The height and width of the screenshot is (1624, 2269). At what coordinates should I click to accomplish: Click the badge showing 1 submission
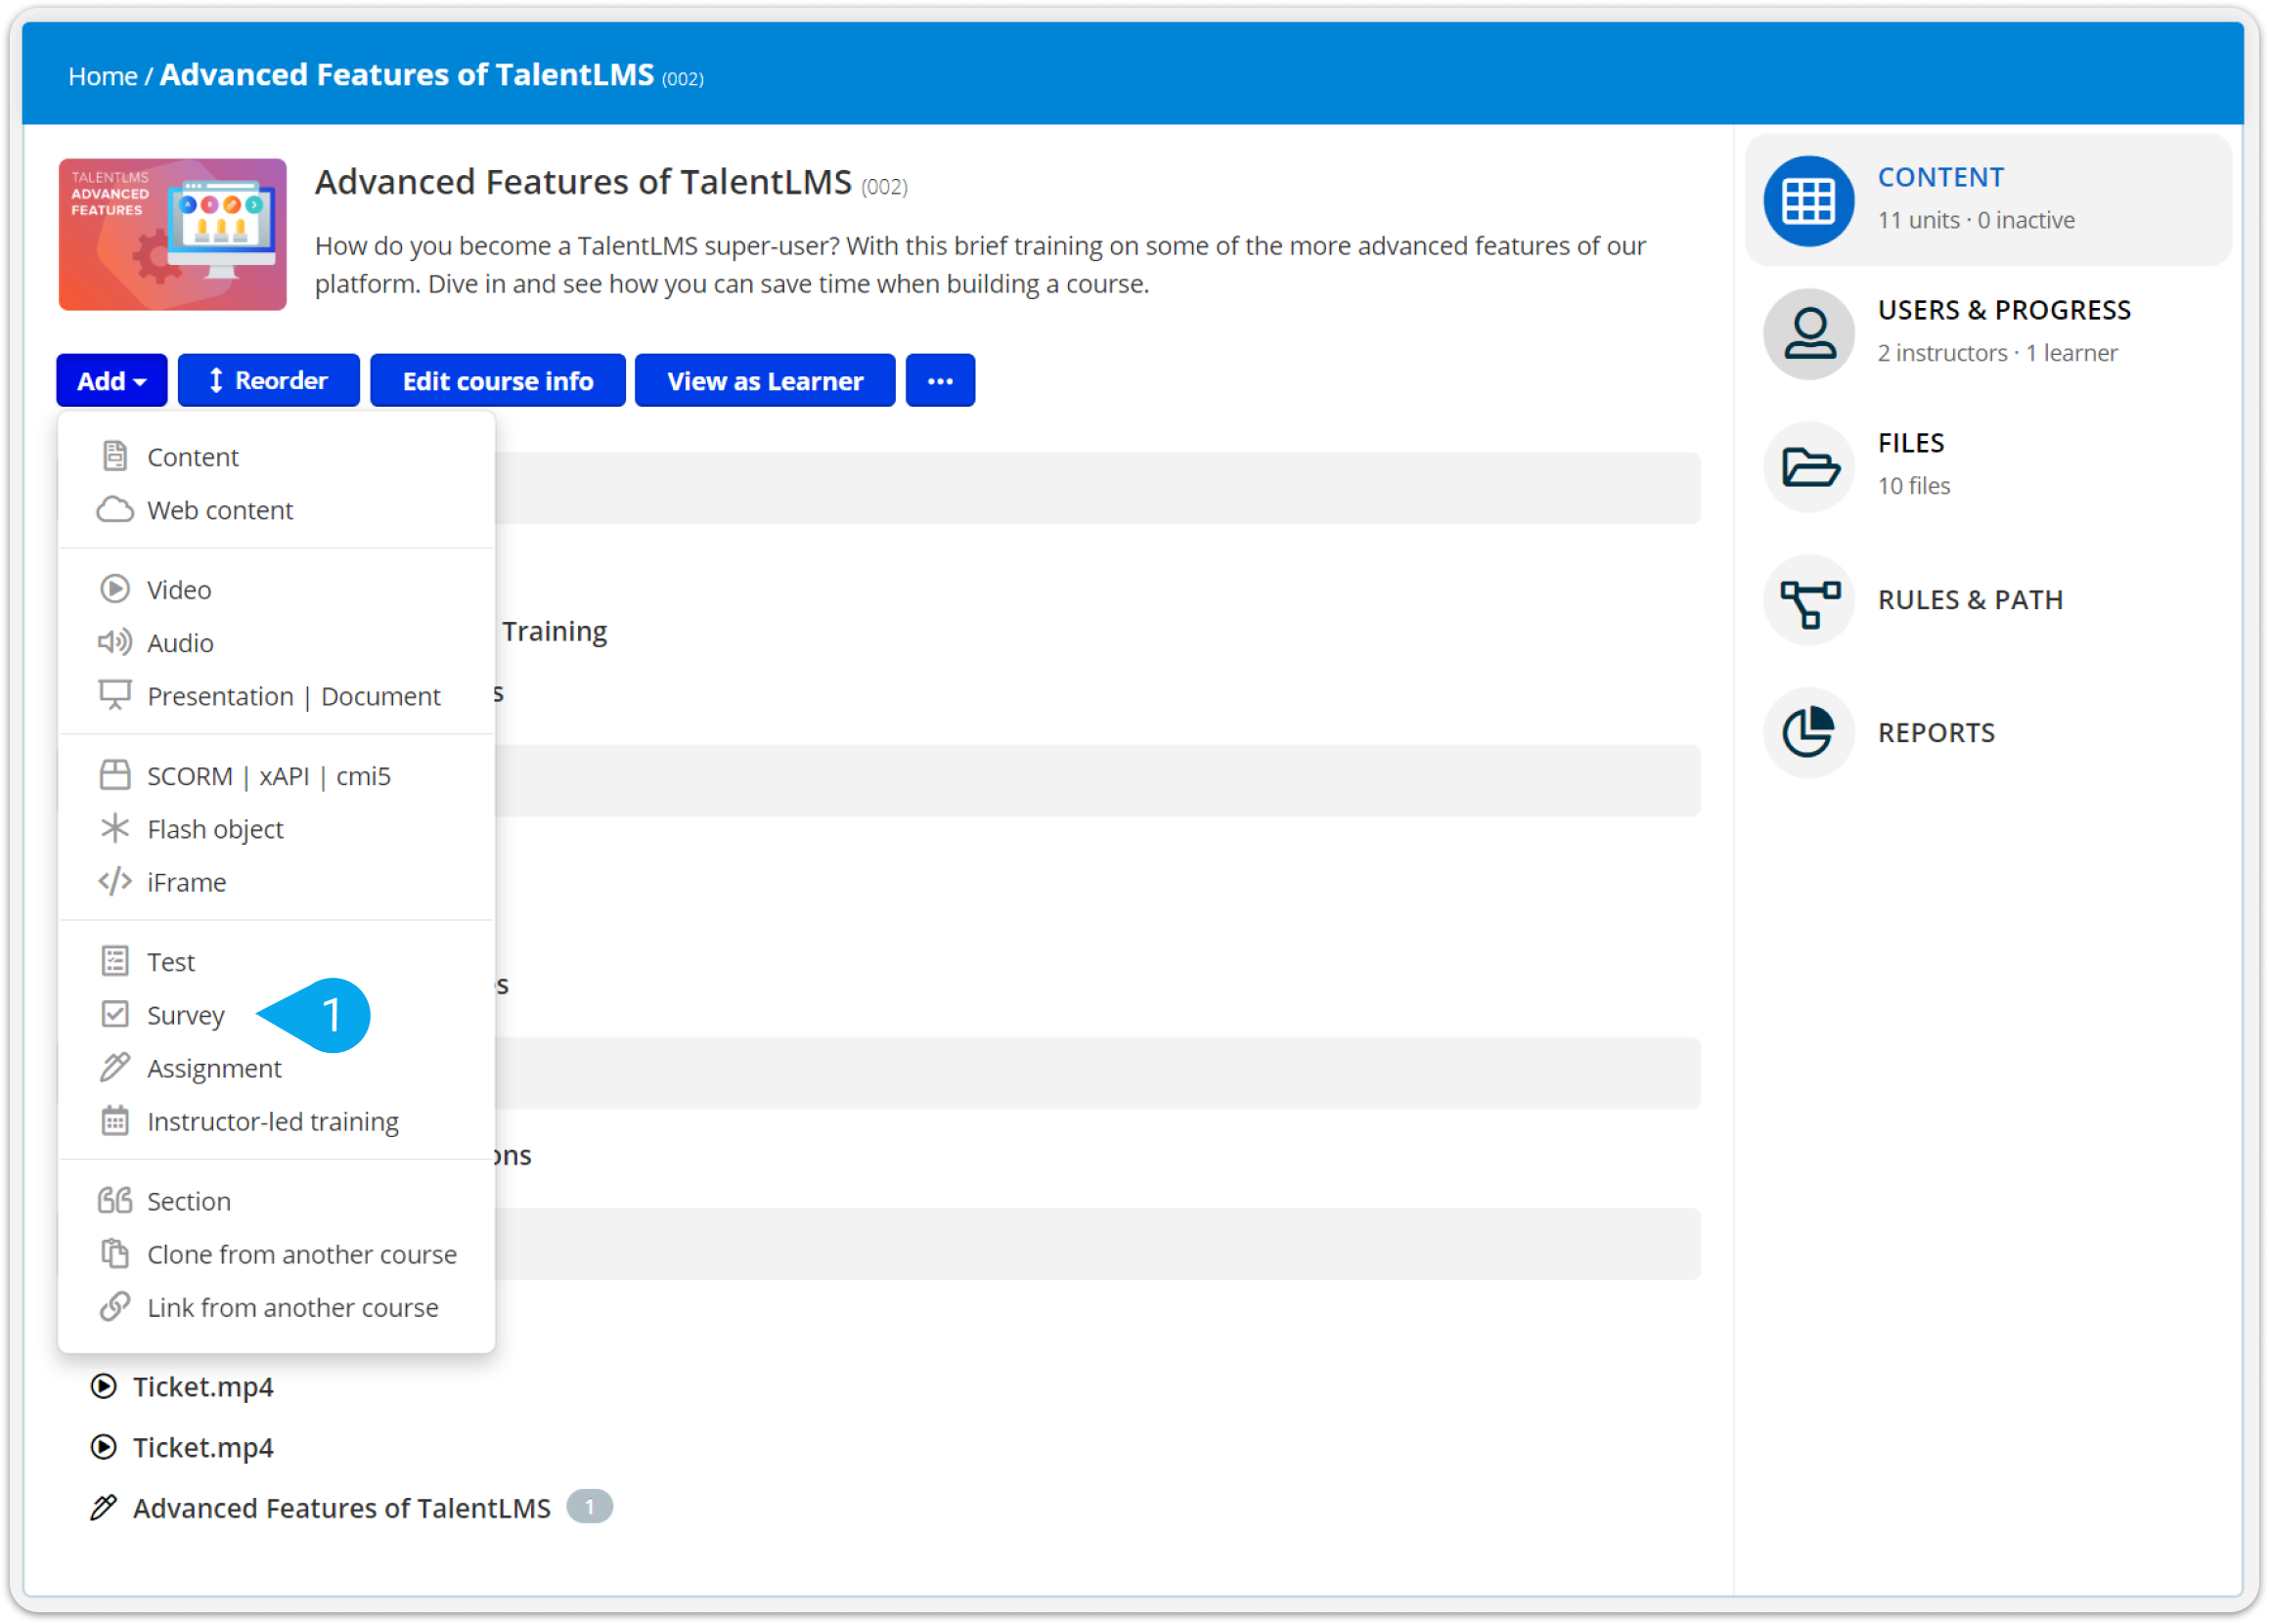[x=589, y=1507]
